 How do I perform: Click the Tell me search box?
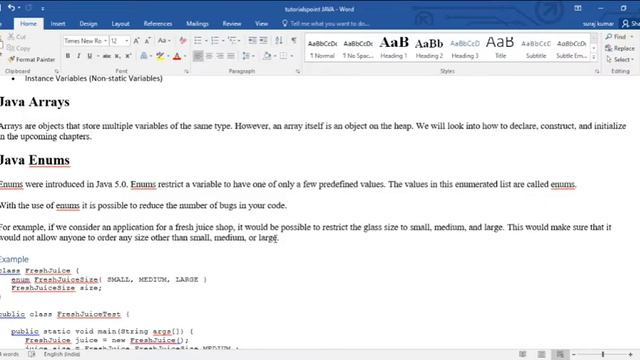point(326,24)
